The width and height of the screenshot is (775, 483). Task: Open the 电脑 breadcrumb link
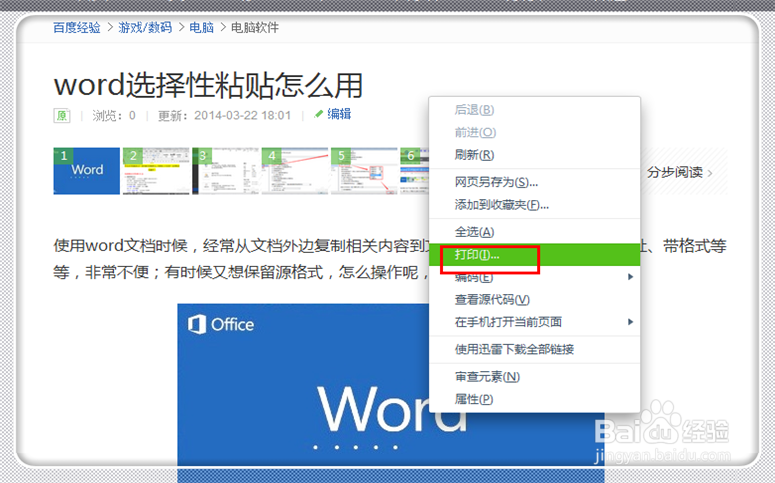tap(202, 27)
